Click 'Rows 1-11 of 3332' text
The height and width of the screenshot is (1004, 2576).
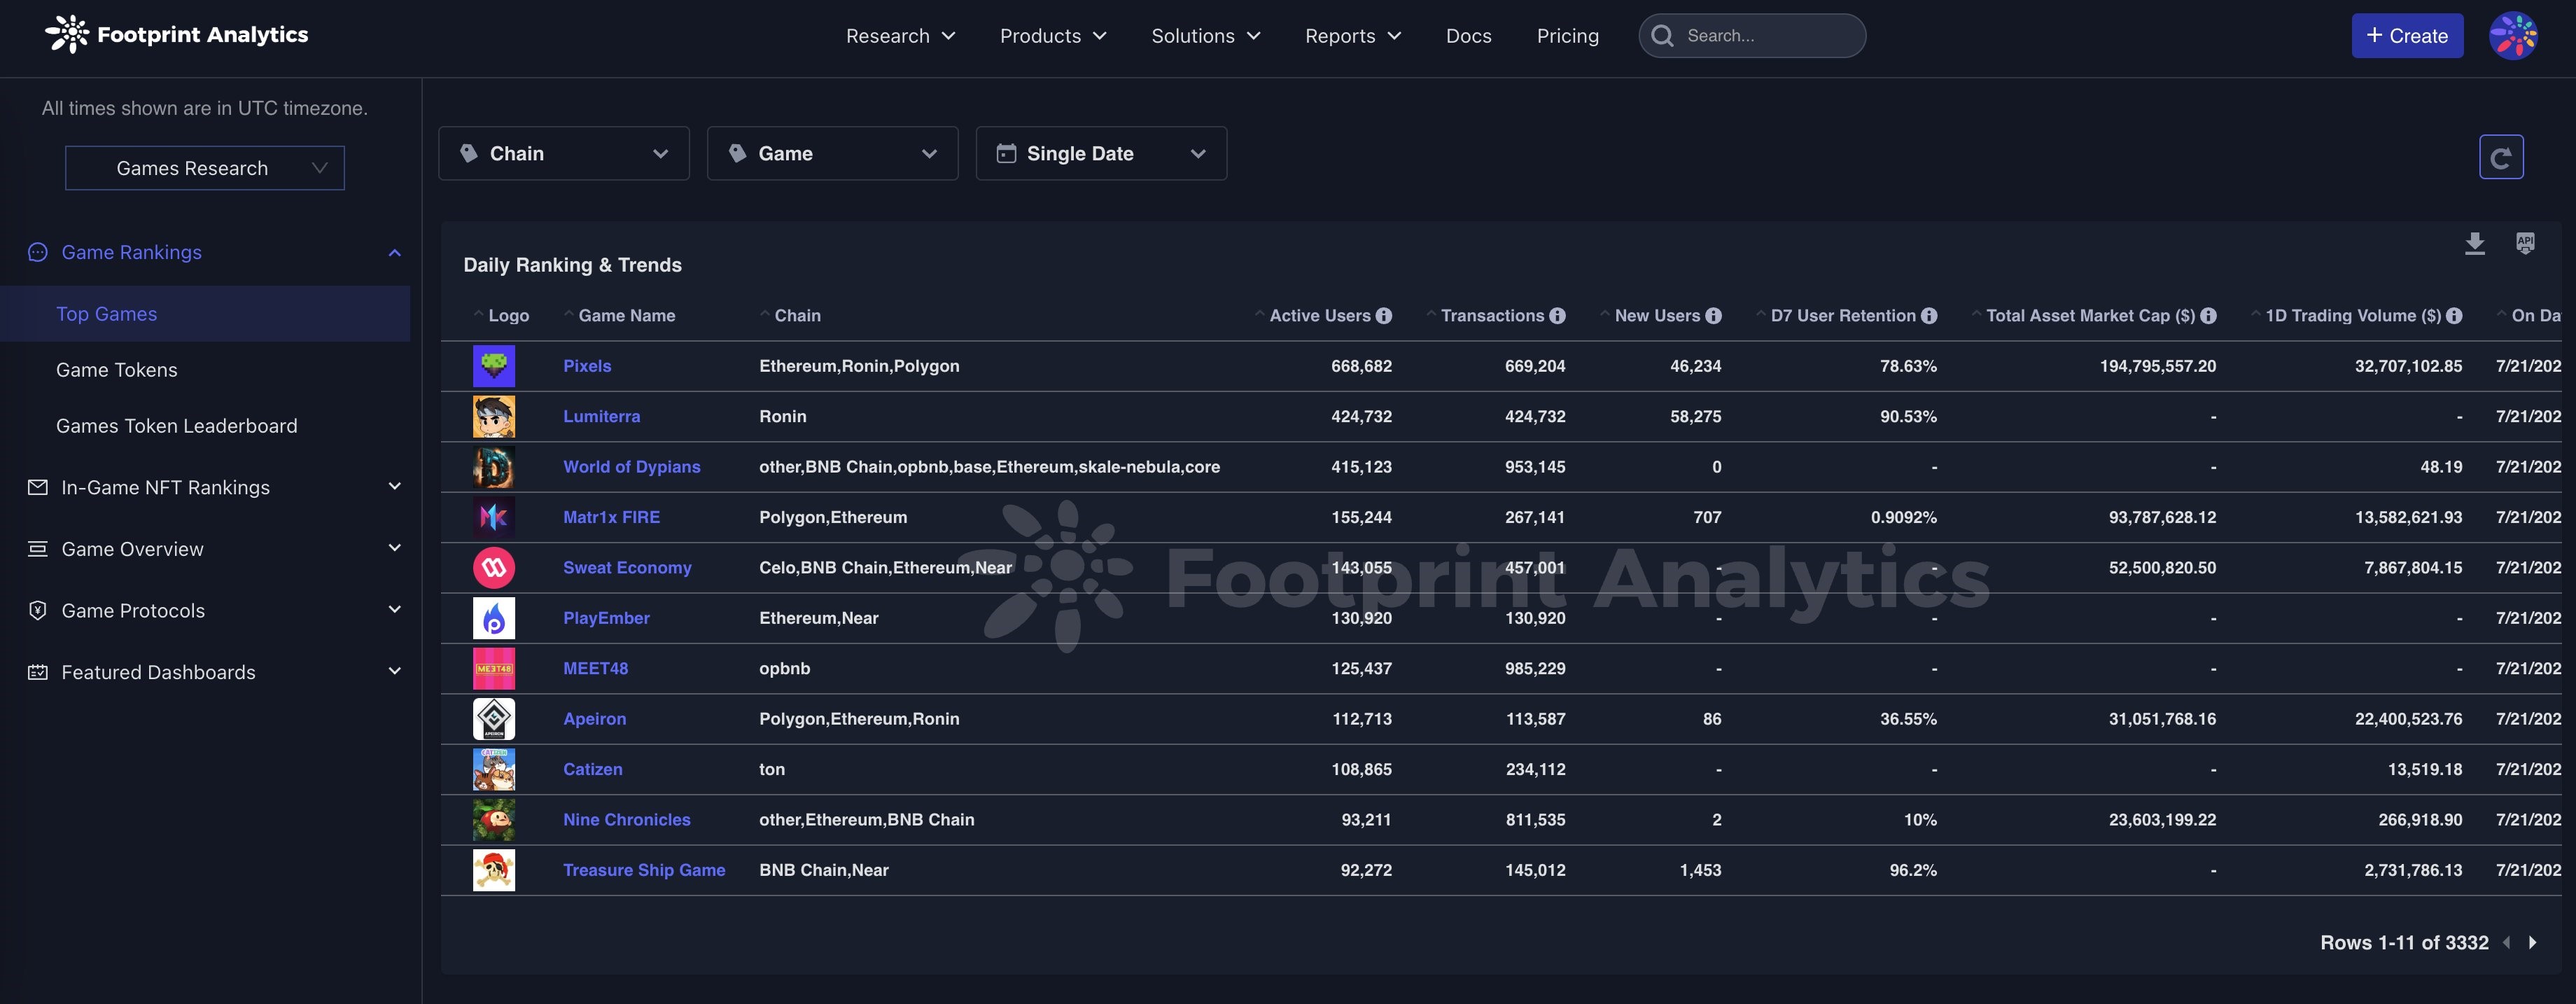(x=2404, y=943)
